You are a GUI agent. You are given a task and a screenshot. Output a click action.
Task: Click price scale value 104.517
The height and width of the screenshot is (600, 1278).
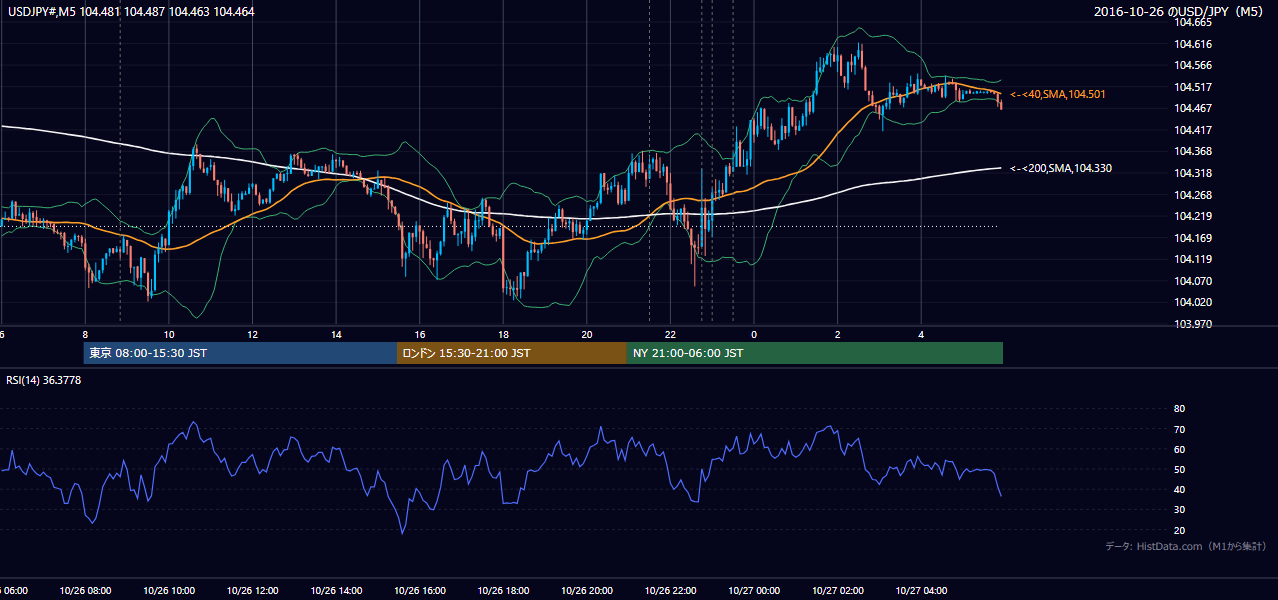1192,87
